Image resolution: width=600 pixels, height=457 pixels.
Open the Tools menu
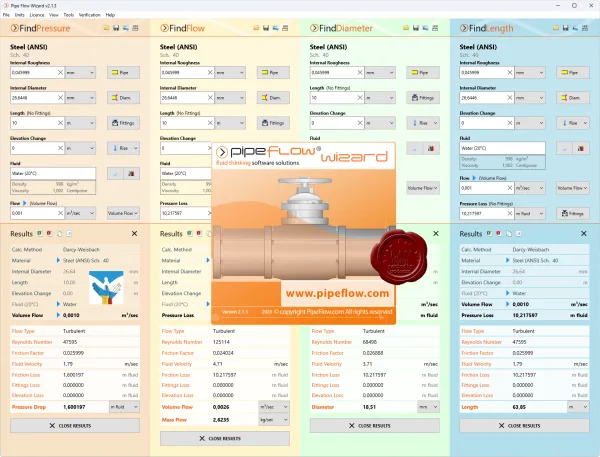tap(68, 15)
